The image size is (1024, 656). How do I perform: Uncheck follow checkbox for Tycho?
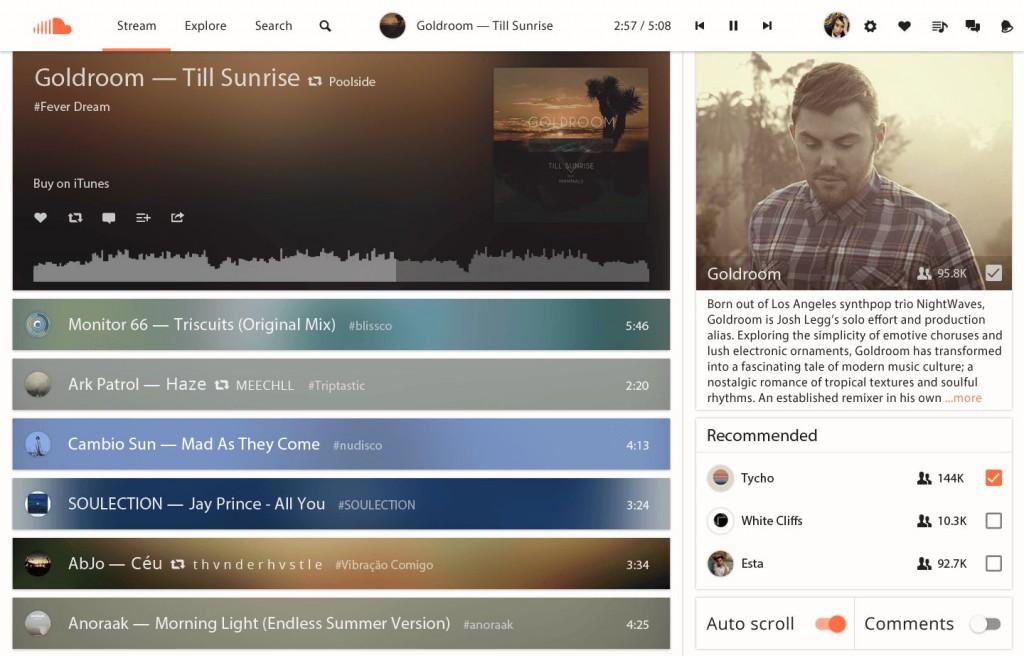point(993,478)
